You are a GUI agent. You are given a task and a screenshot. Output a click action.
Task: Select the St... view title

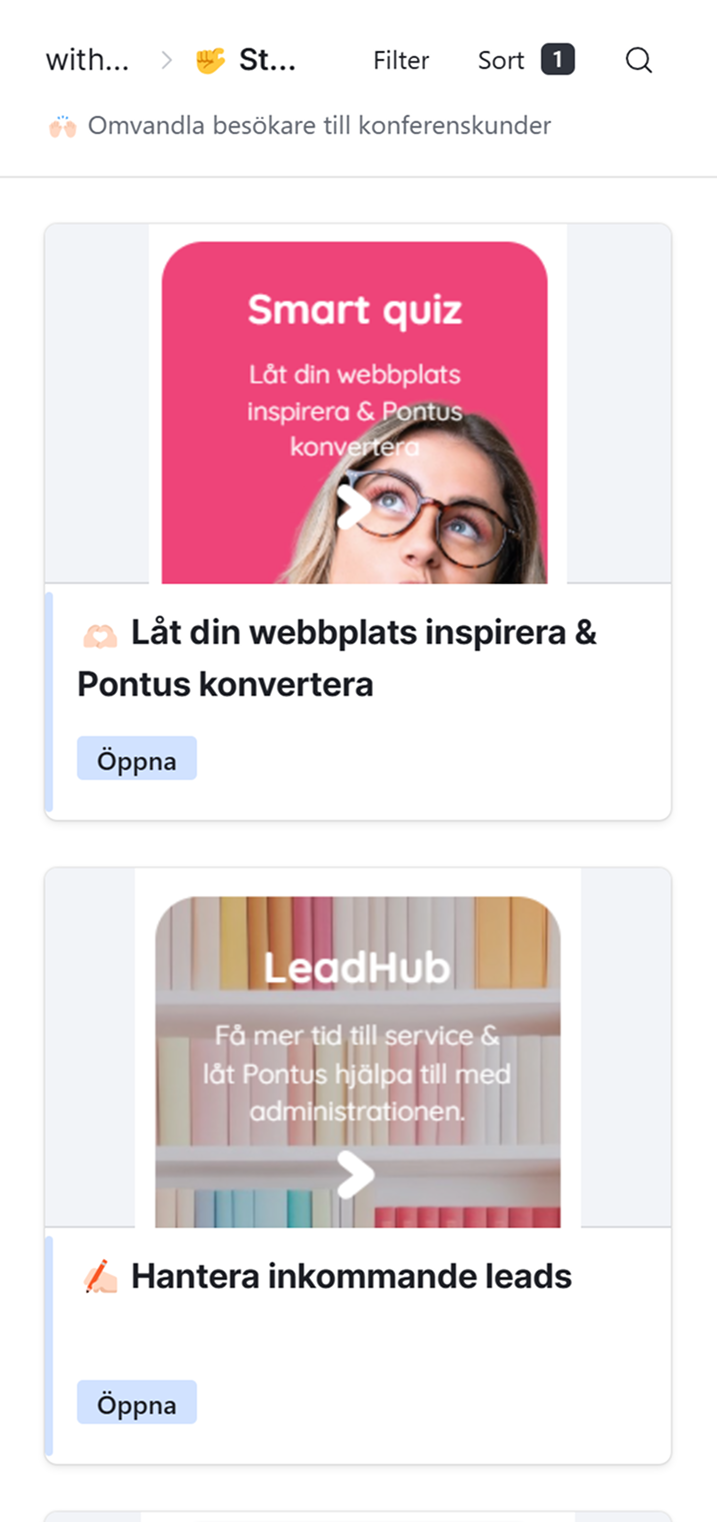click(x=267, y=61)
